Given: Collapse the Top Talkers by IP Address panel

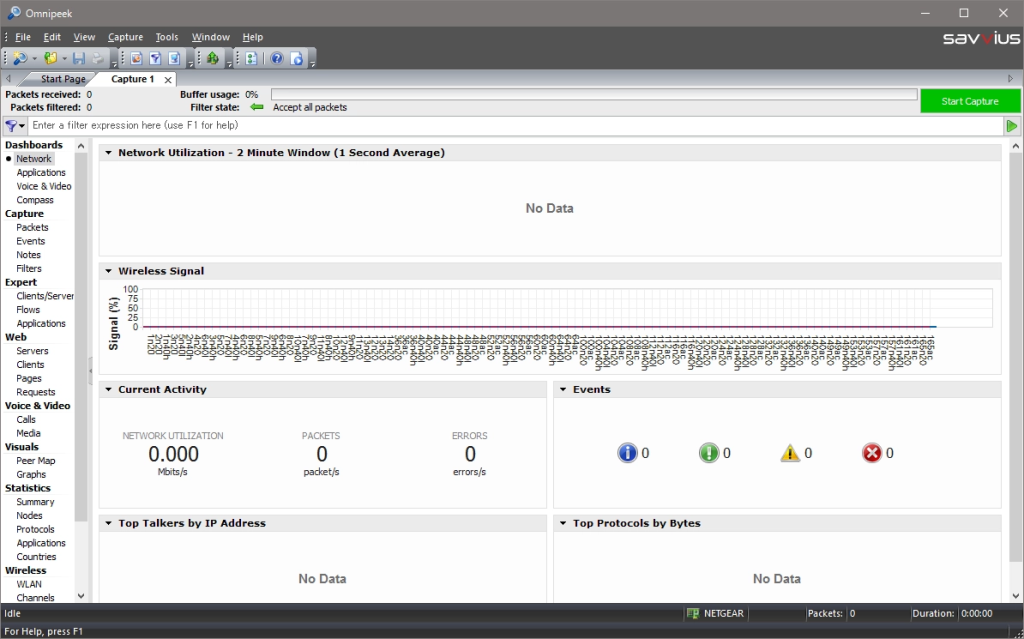Looking at the screenshot, I should [x=108, y=523].
